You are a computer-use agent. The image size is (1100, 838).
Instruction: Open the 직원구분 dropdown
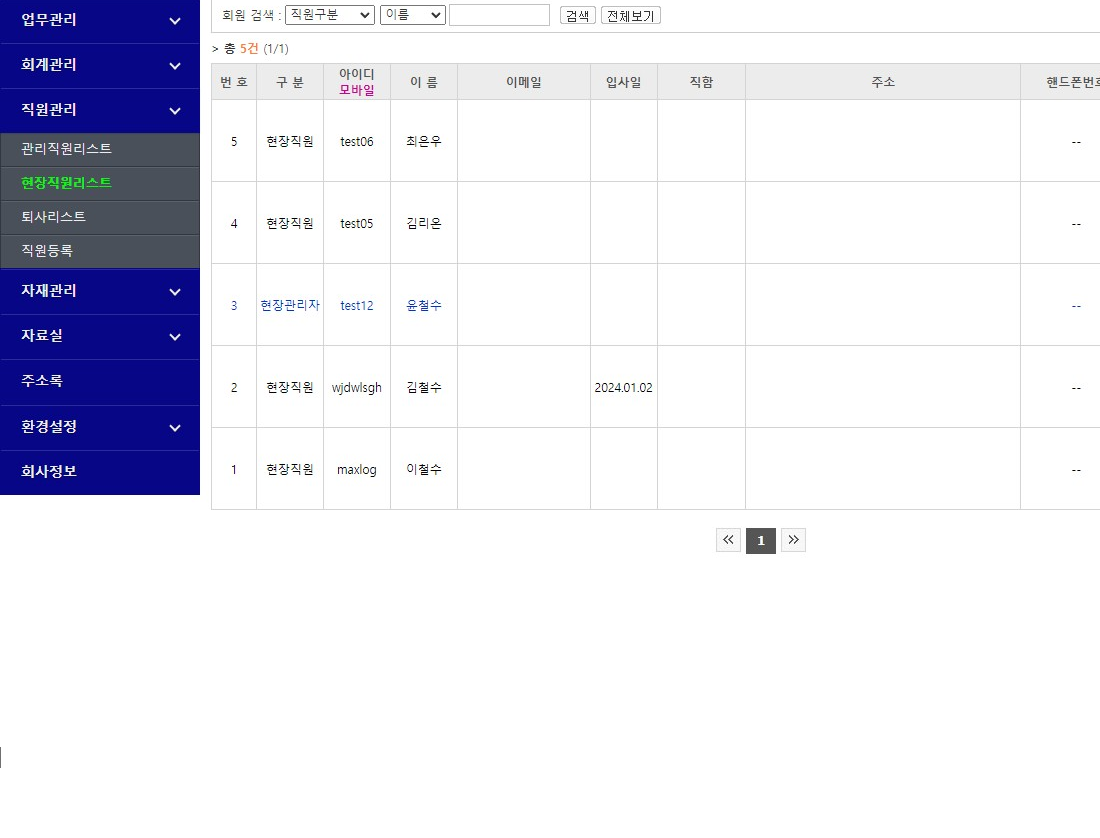pos(329,15)
